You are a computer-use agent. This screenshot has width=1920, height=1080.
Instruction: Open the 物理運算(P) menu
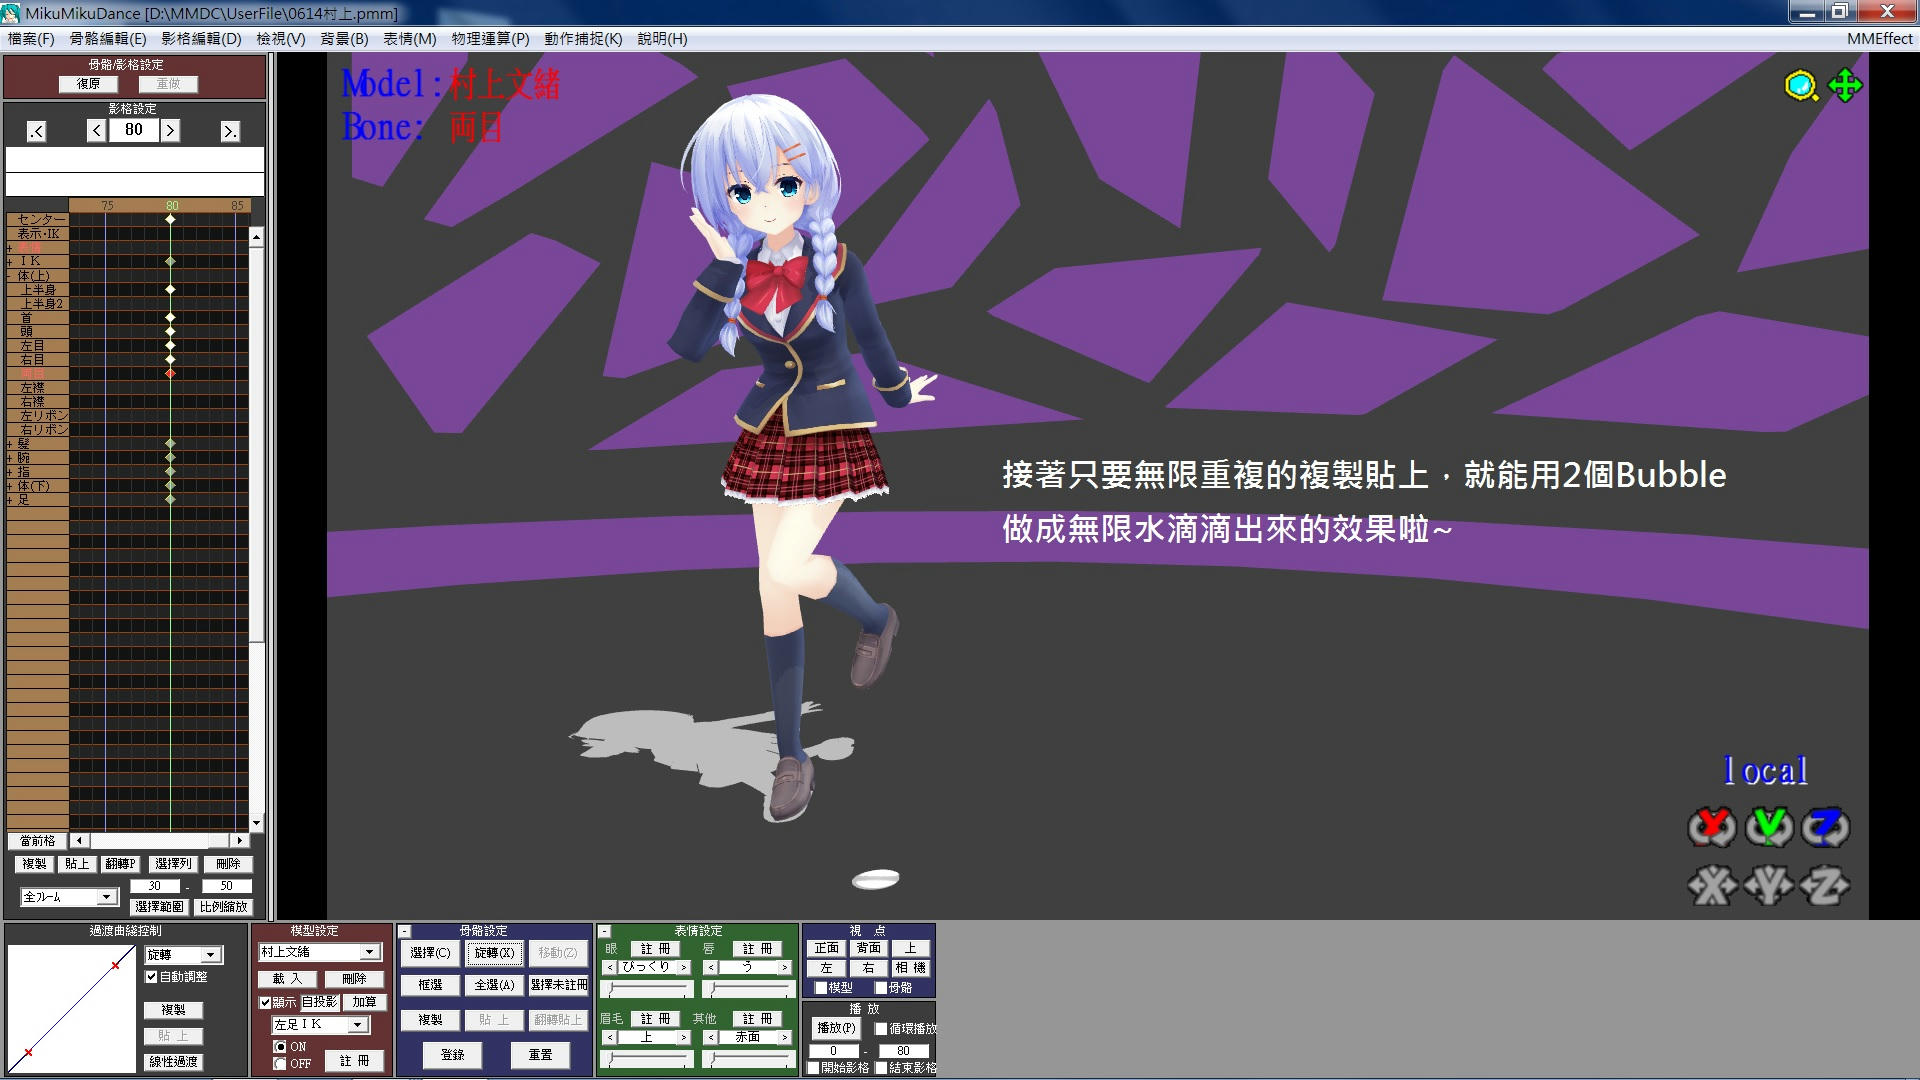[490, 39]
